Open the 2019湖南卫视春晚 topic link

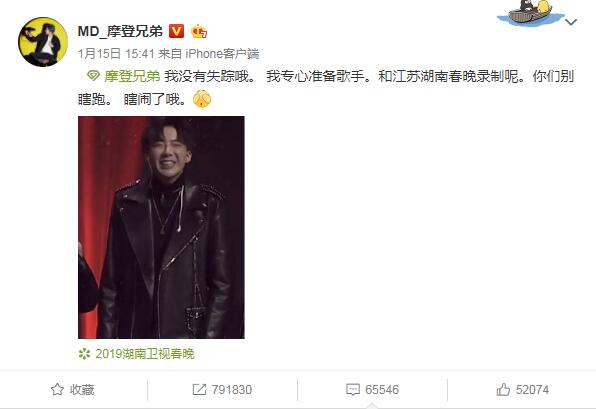click(x=144, y=354)
